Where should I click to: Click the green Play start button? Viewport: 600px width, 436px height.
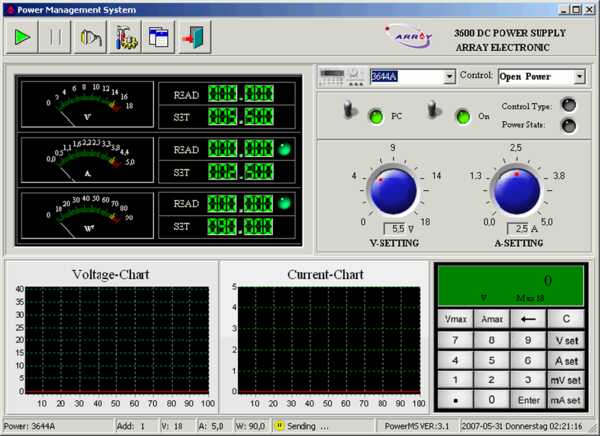(x=23, y=37)
